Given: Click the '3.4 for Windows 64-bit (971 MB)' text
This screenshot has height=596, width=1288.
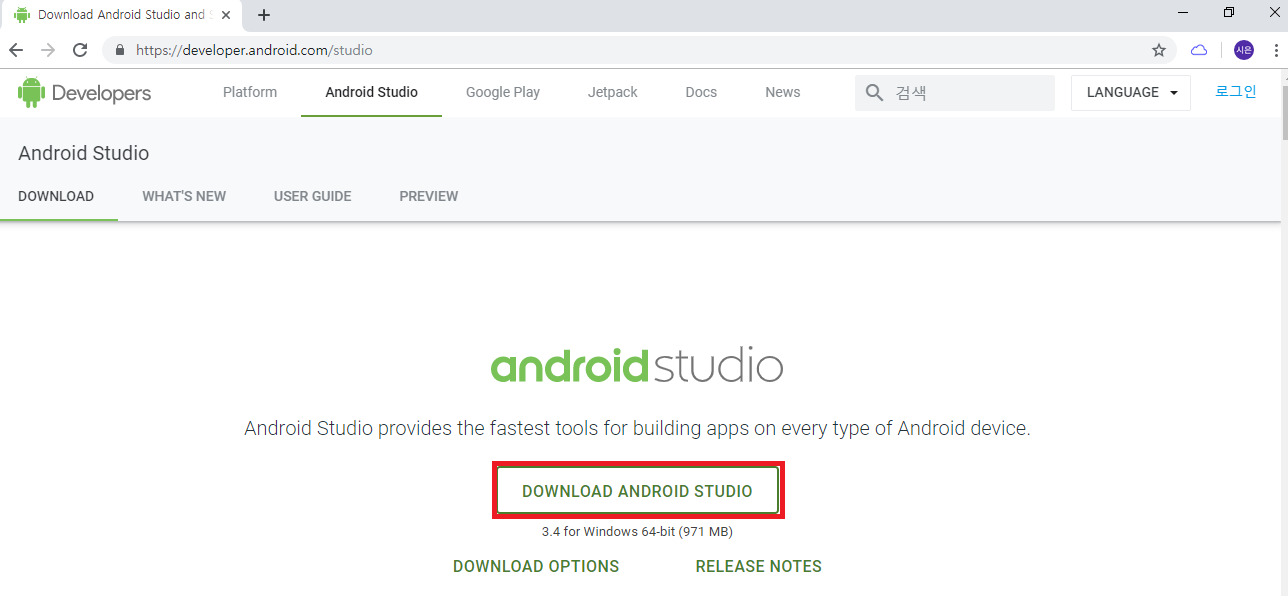Looking at the screenshot, I should tap(637, 532).
